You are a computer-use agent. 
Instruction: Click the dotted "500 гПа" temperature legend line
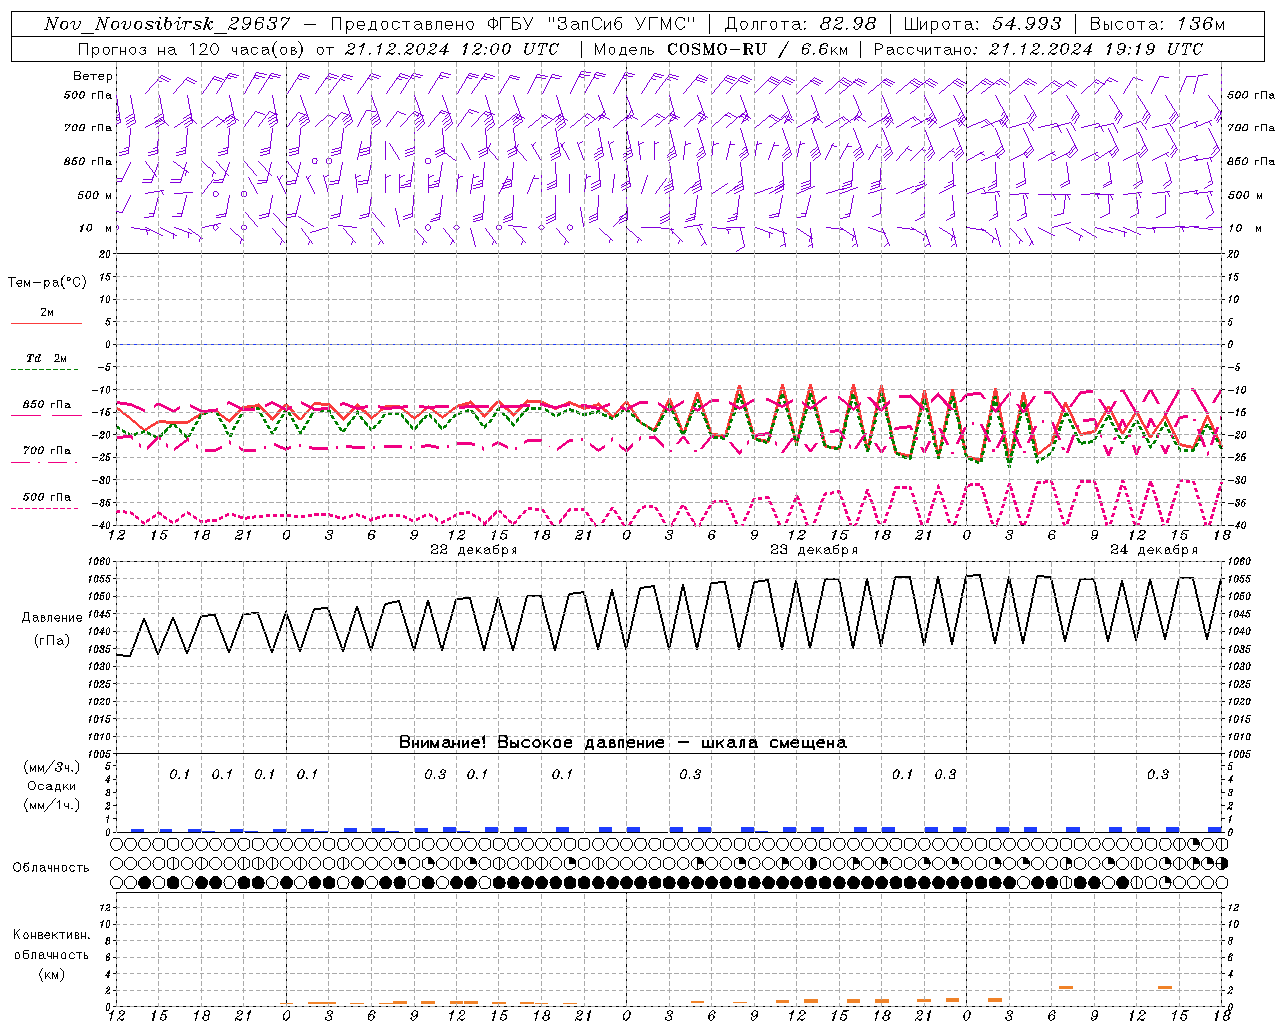pyautogui.click(x=46, y=508)
